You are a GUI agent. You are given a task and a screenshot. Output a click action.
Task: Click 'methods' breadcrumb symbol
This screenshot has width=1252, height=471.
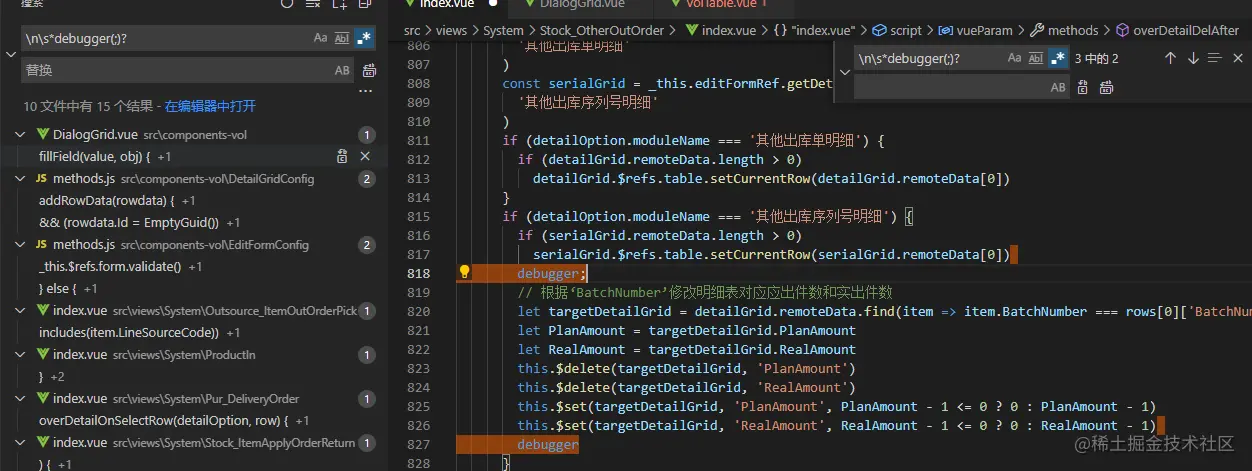[1064, 30]
